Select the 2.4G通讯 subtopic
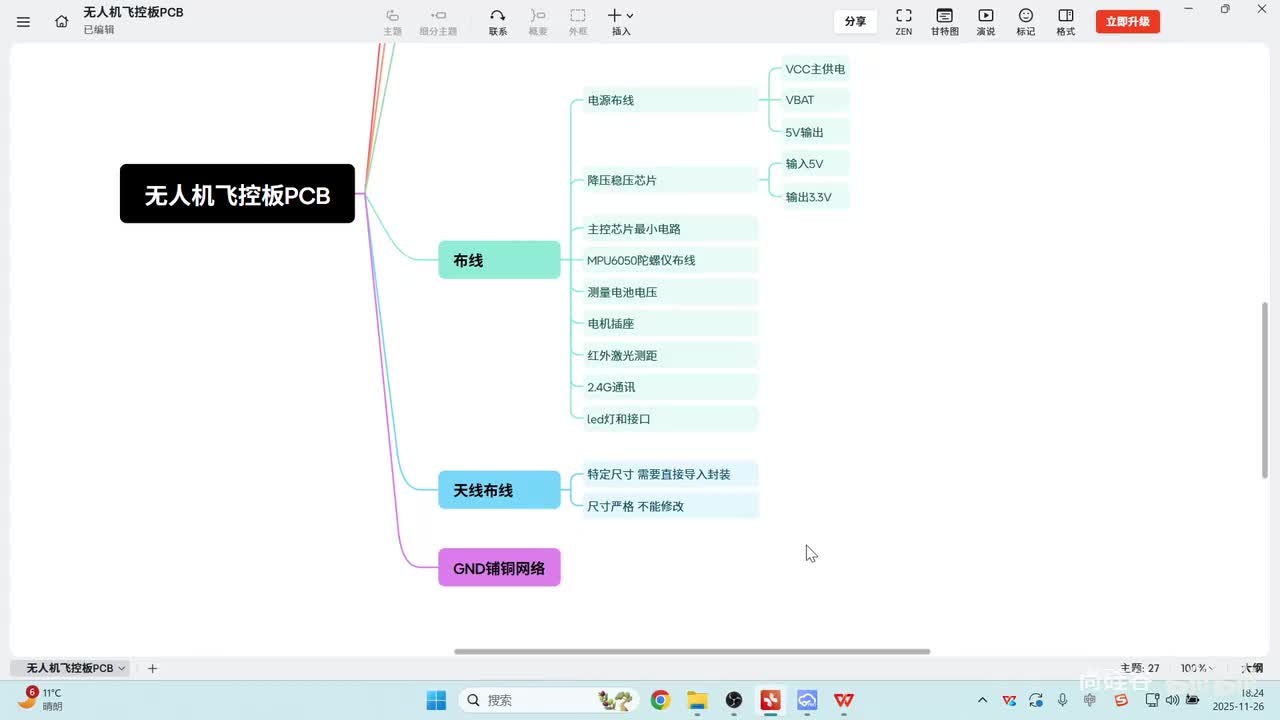1280x720 pixels. coord(670,387)
